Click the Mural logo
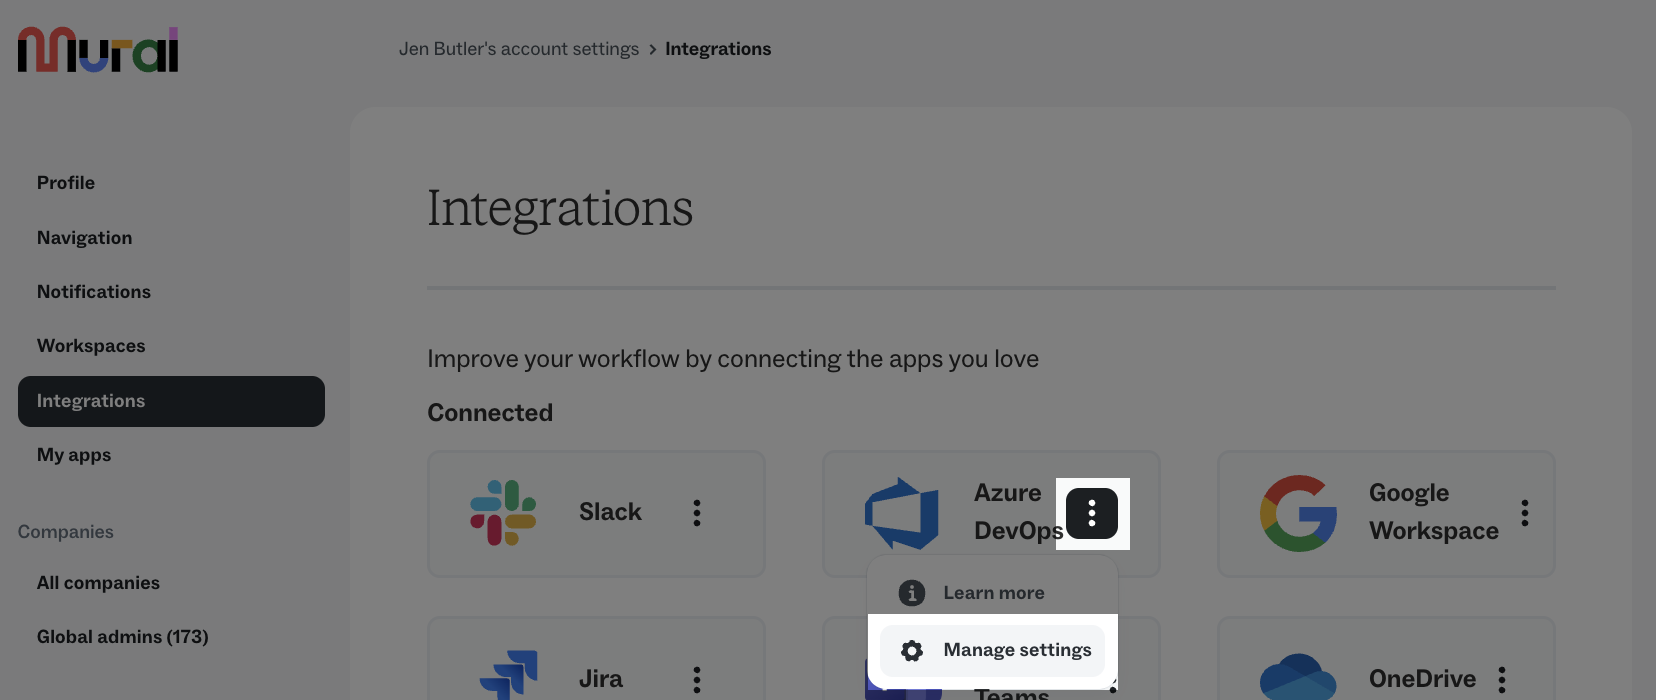Viewport: 1656px width, 700px height. (98, 50)
